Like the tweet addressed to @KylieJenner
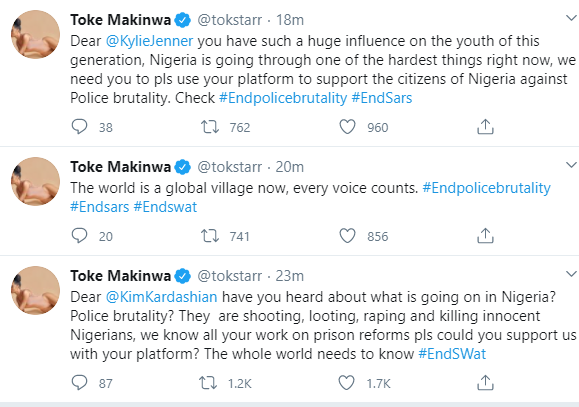Image resolution: width=579 pixels, height=407 pixels. coord(347,127)
